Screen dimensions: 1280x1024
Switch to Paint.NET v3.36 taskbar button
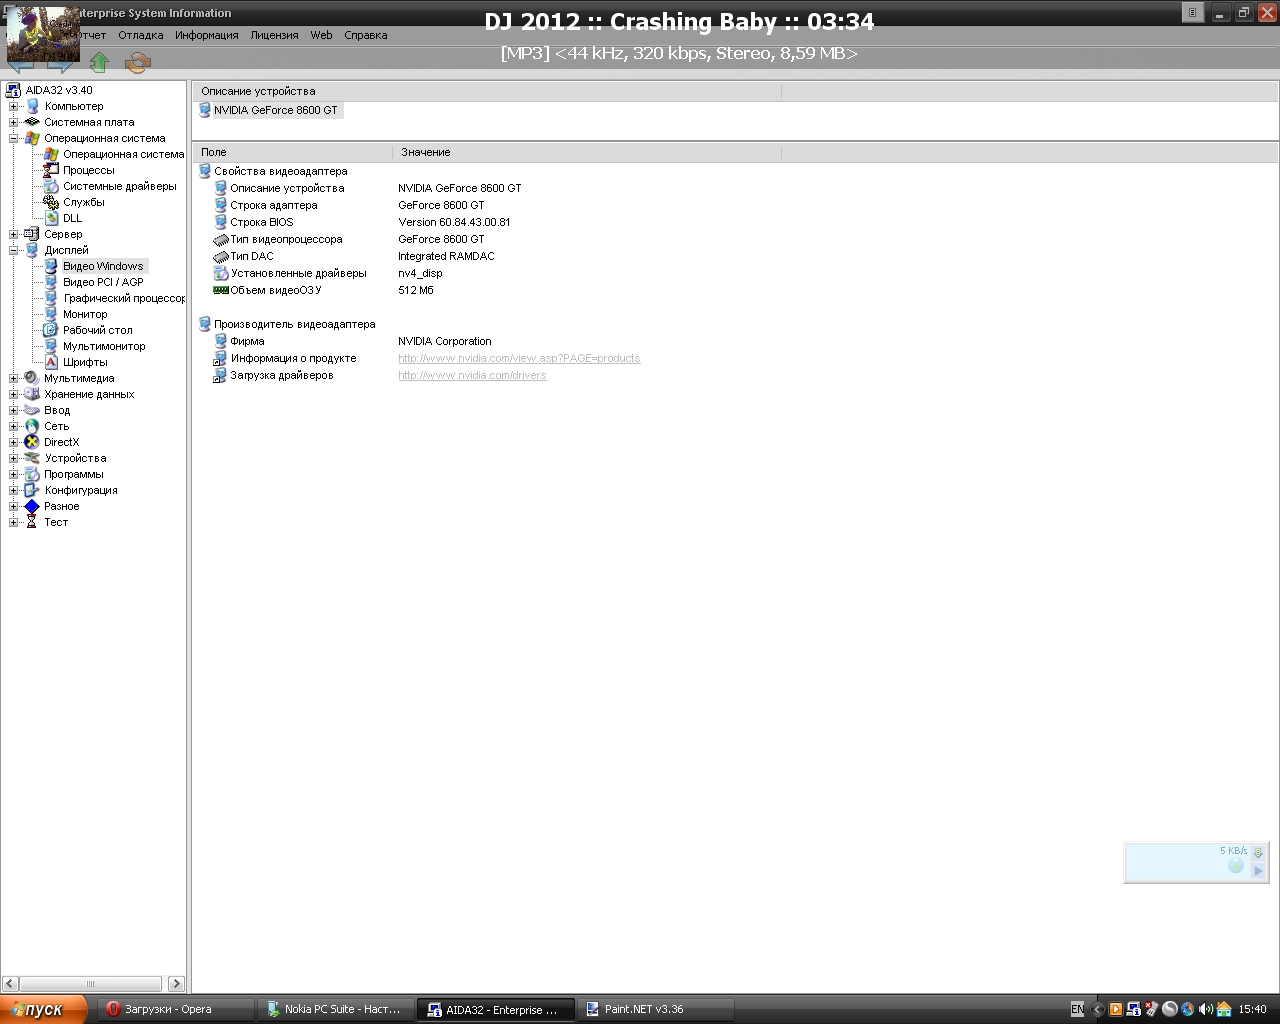pos(657,1009)
